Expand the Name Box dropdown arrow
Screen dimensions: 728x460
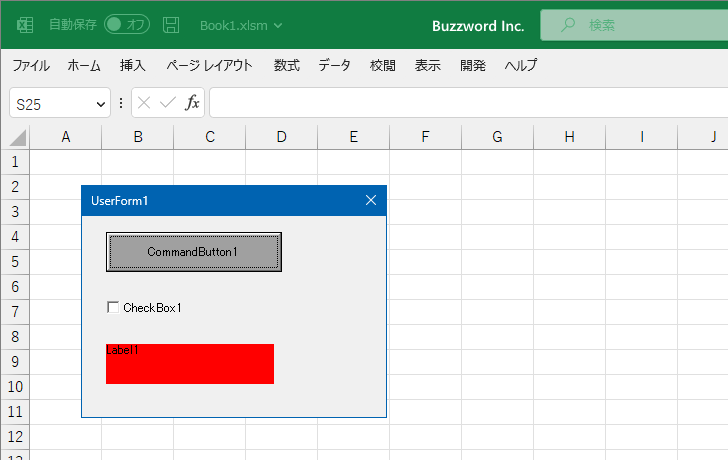pyautogui.click(x=100, y=104)
